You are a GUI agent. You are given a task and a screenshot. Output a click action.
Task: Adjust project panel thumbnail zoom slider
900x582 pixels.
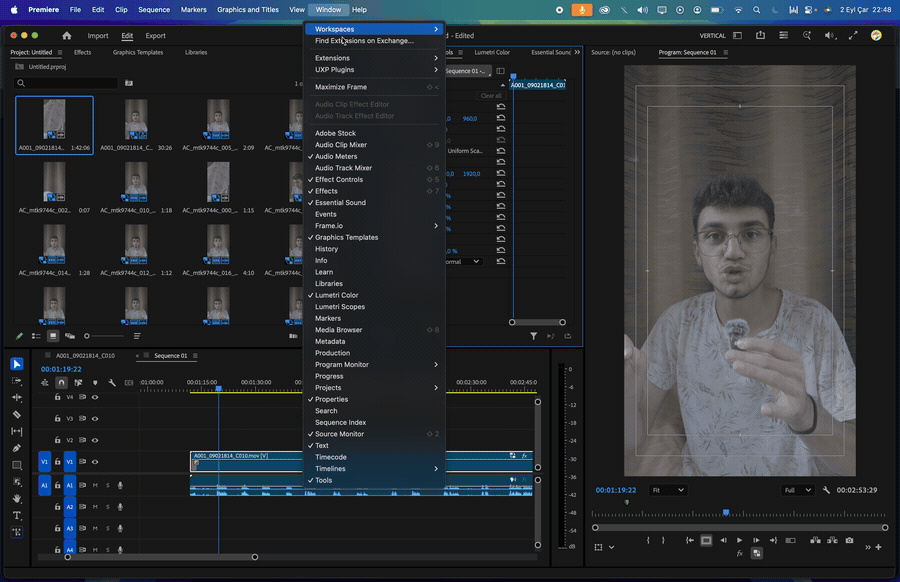[x=104, y=336]
